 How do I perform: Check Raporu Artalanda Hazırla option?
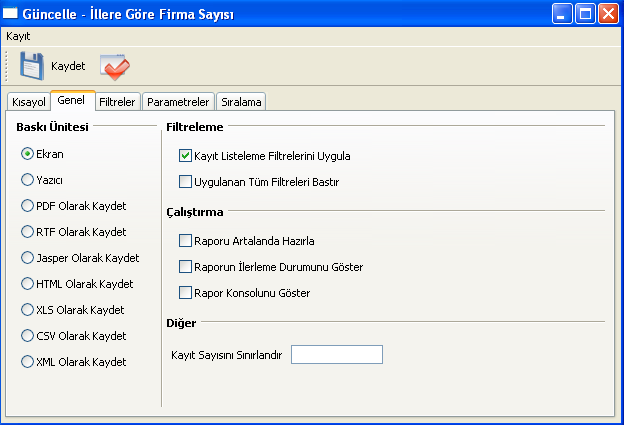185,241
